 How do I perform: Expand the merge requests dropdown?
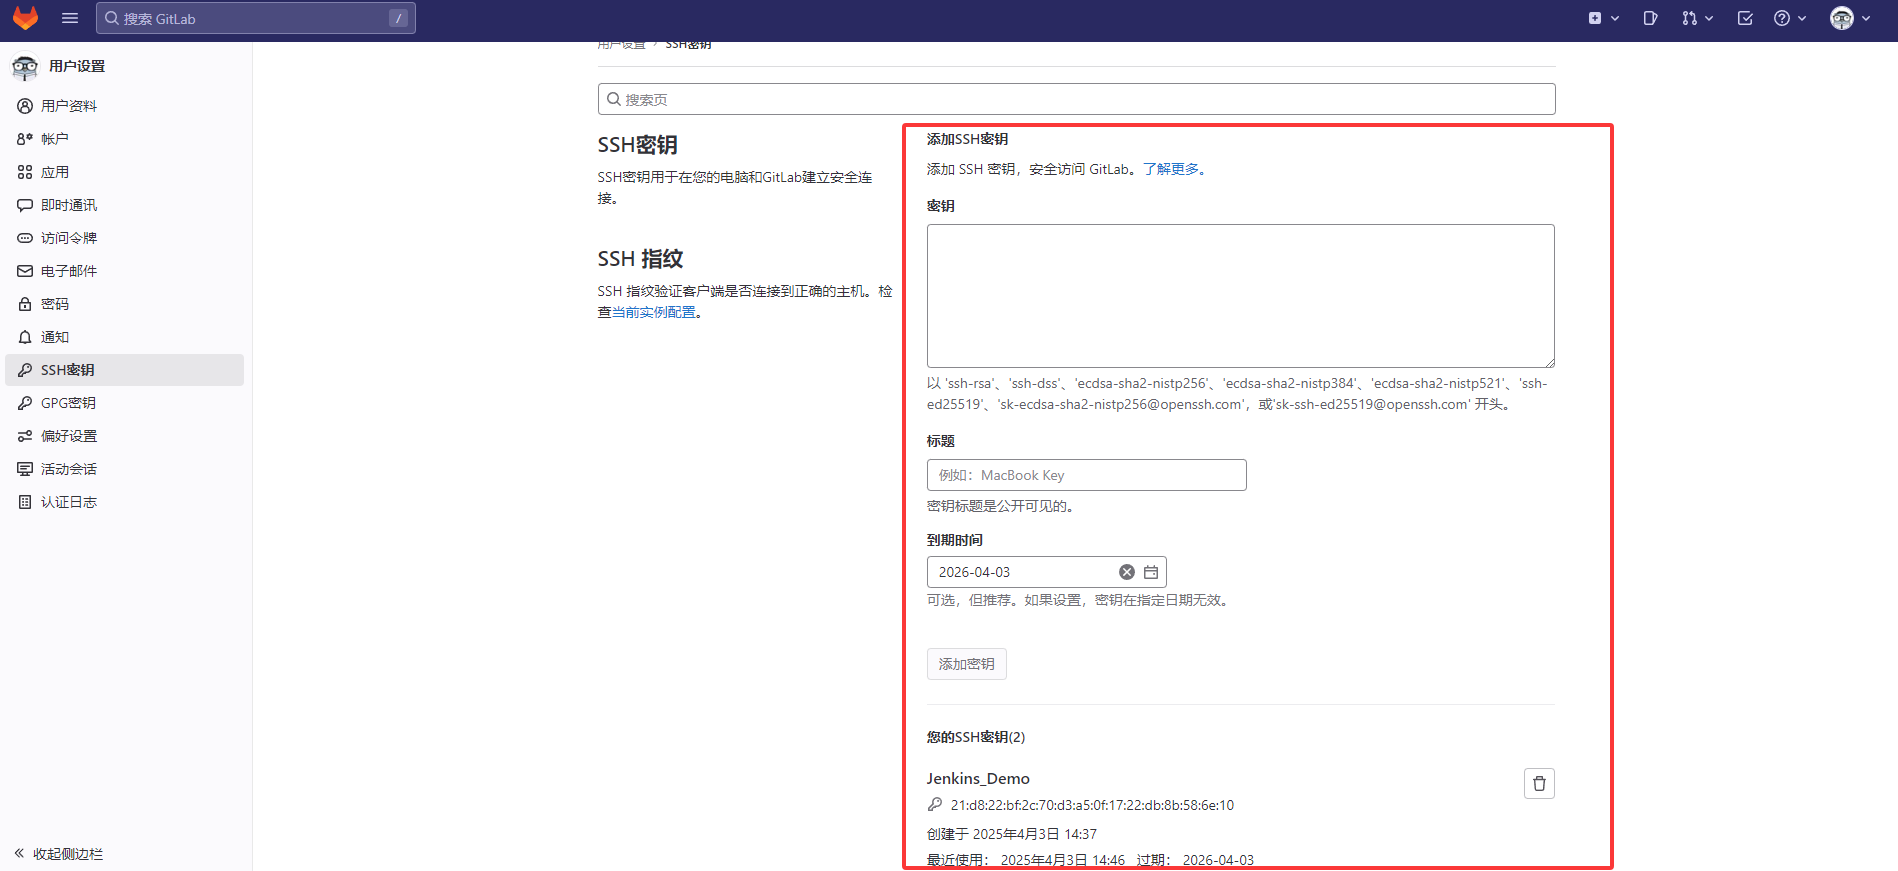point(1697,18)
